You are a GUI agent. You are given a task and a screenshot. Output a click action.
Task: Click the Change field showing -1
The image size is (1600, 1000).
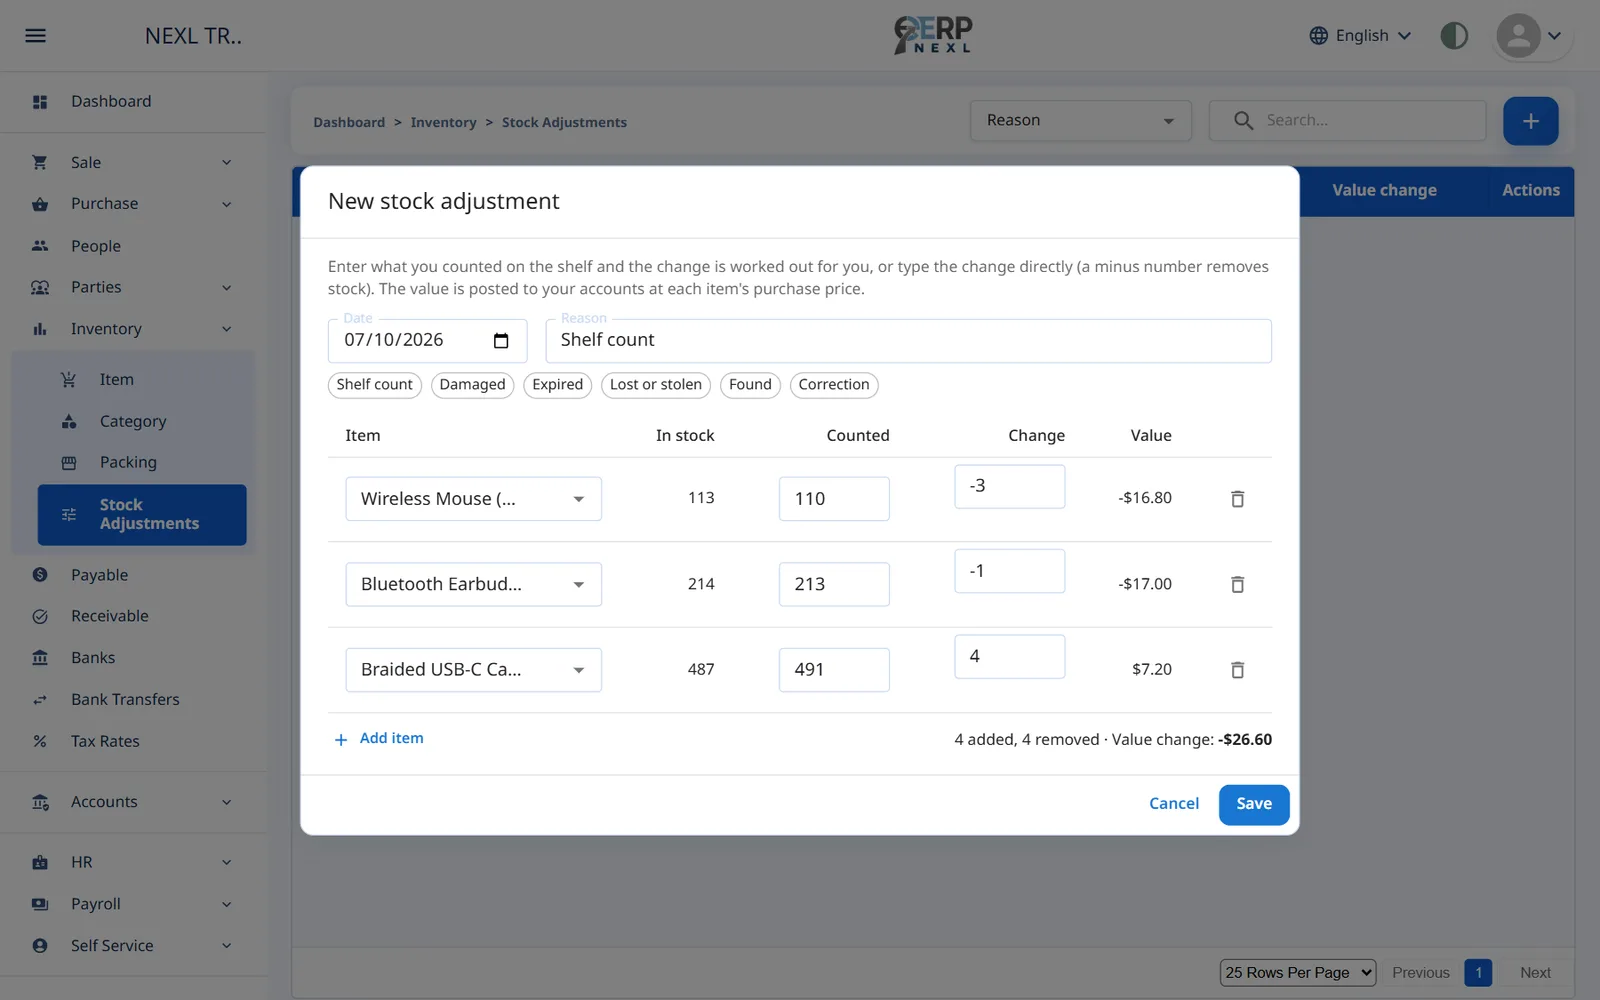coord(1010,571)
